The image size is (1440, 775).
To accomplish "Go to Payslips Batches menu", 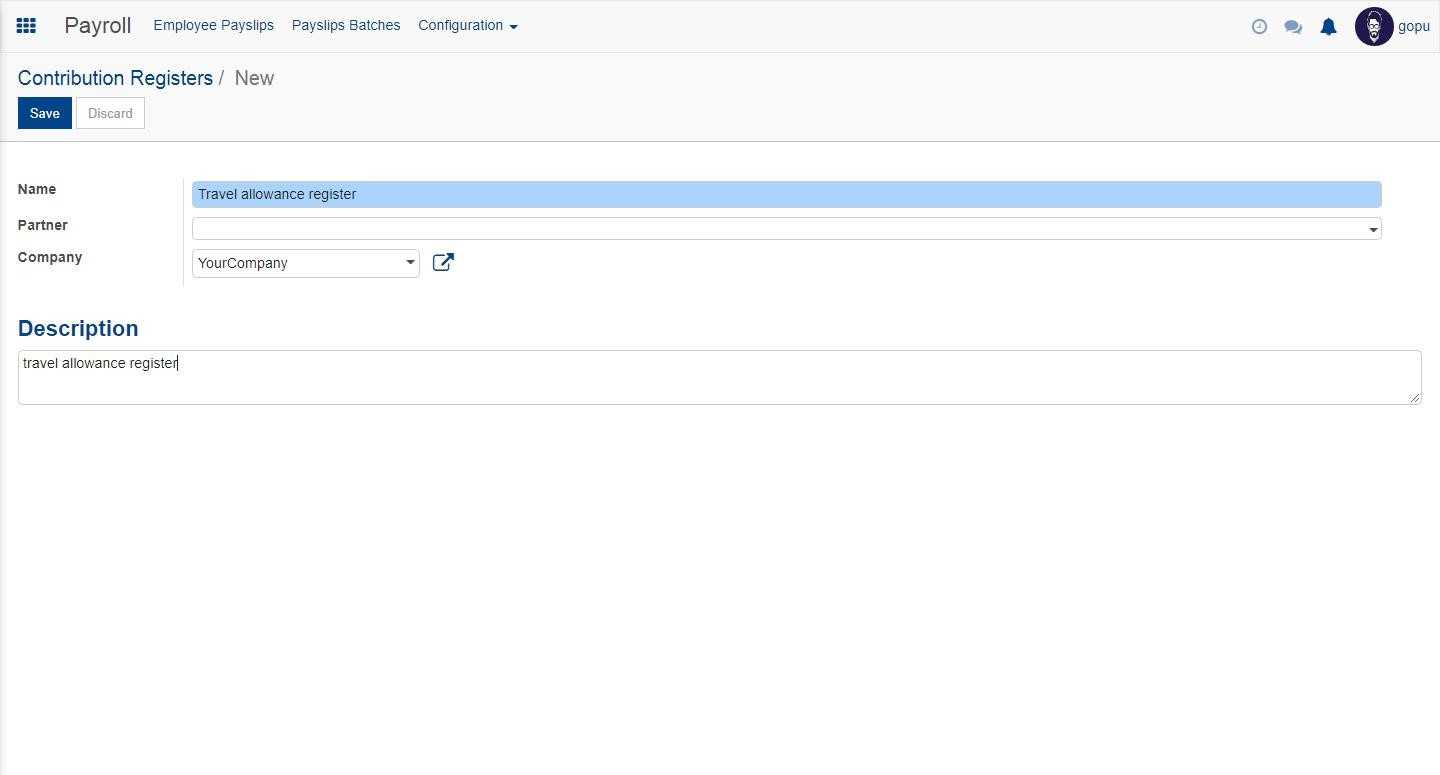I will [x=346, y=26].
